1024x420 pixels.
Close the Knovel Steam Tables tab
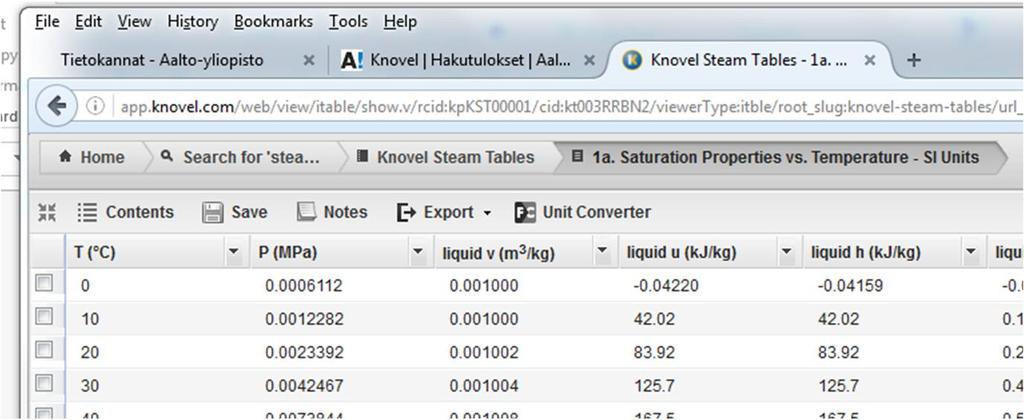coord(870,60)
